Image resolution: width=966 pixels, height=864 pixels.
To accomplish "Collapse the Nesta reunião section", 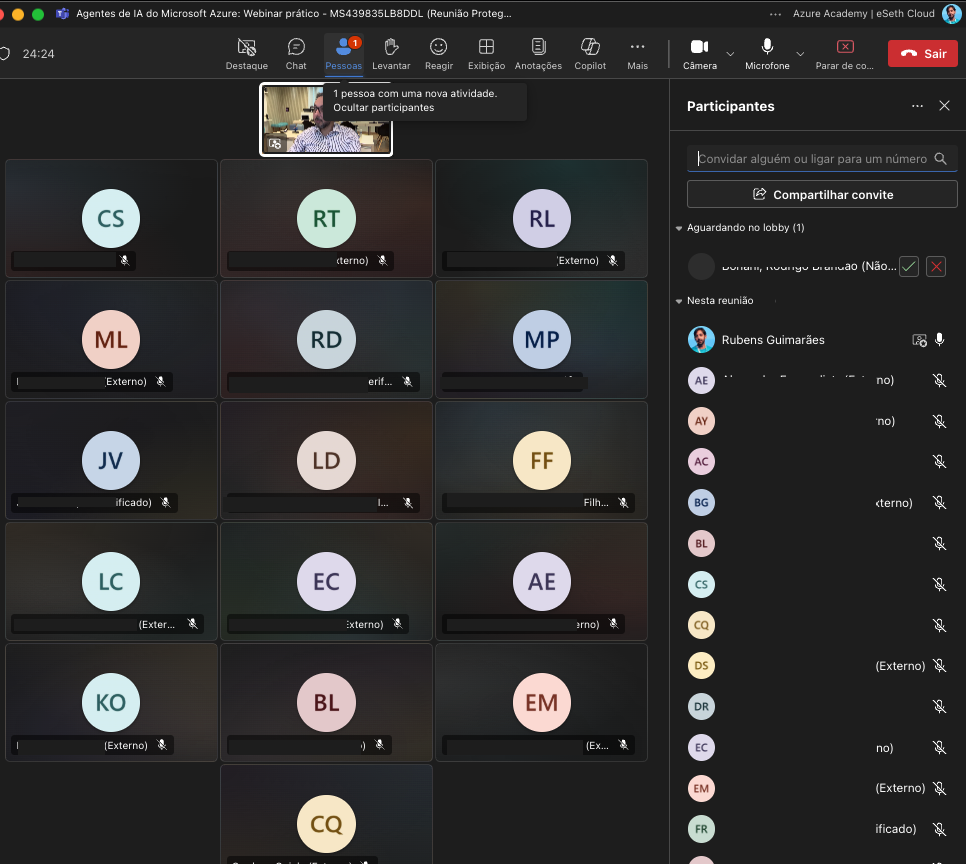I will [679, 301].
